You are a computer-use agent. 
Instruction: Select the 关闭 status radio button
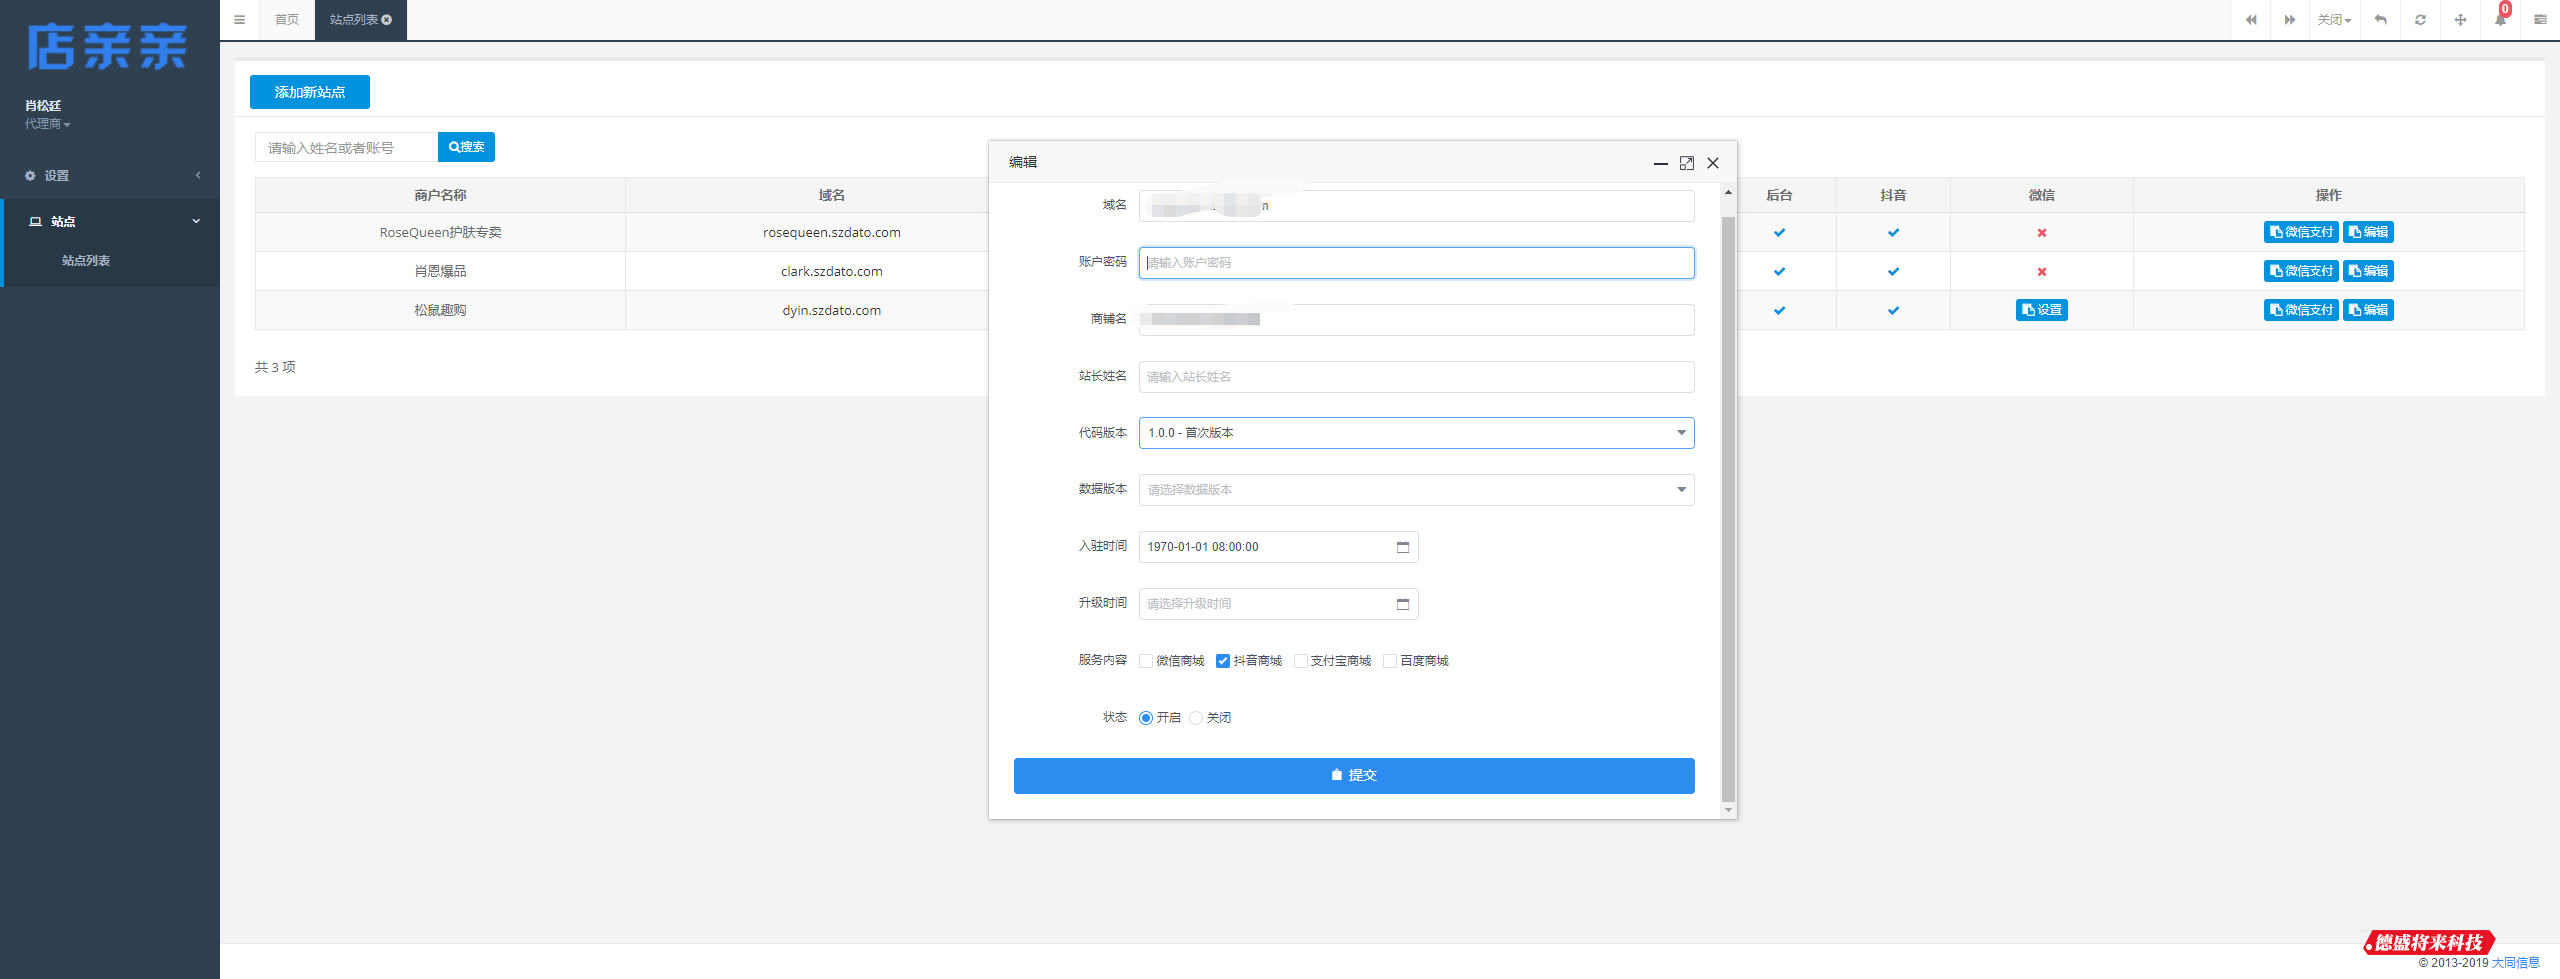coord(1196,718)
